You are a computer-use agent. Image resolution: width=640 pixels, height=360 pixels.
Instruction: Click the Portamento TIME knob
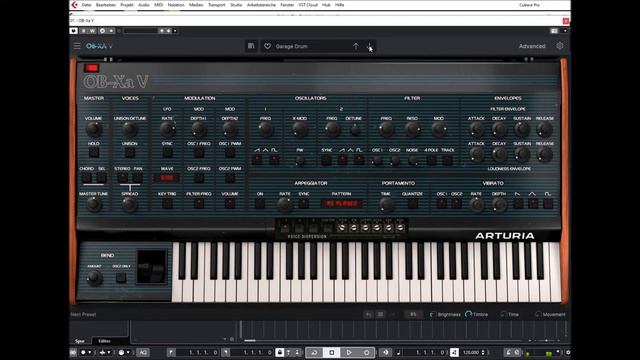386,204
